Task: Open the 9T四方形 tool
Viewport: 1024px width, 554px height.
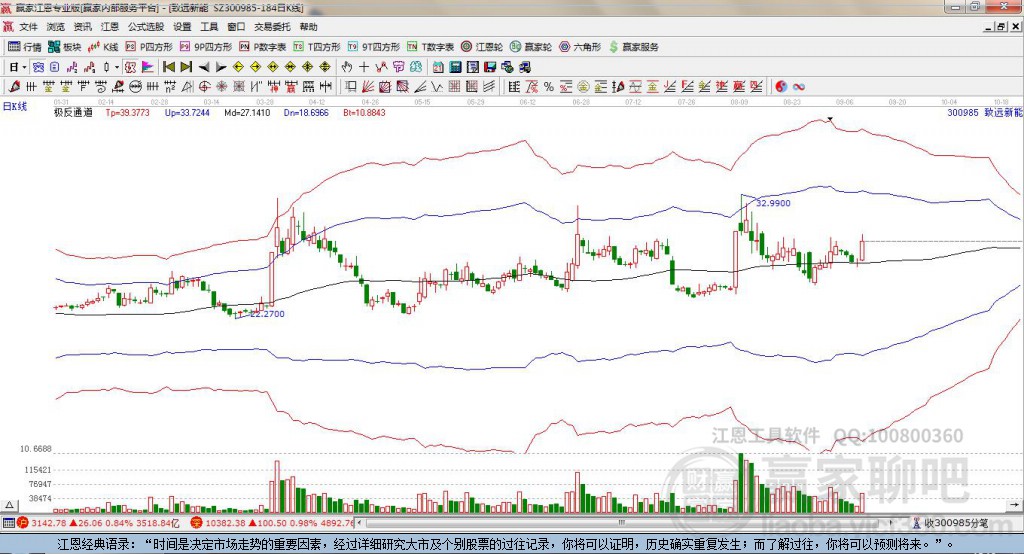Action: [x=374, y=47]
